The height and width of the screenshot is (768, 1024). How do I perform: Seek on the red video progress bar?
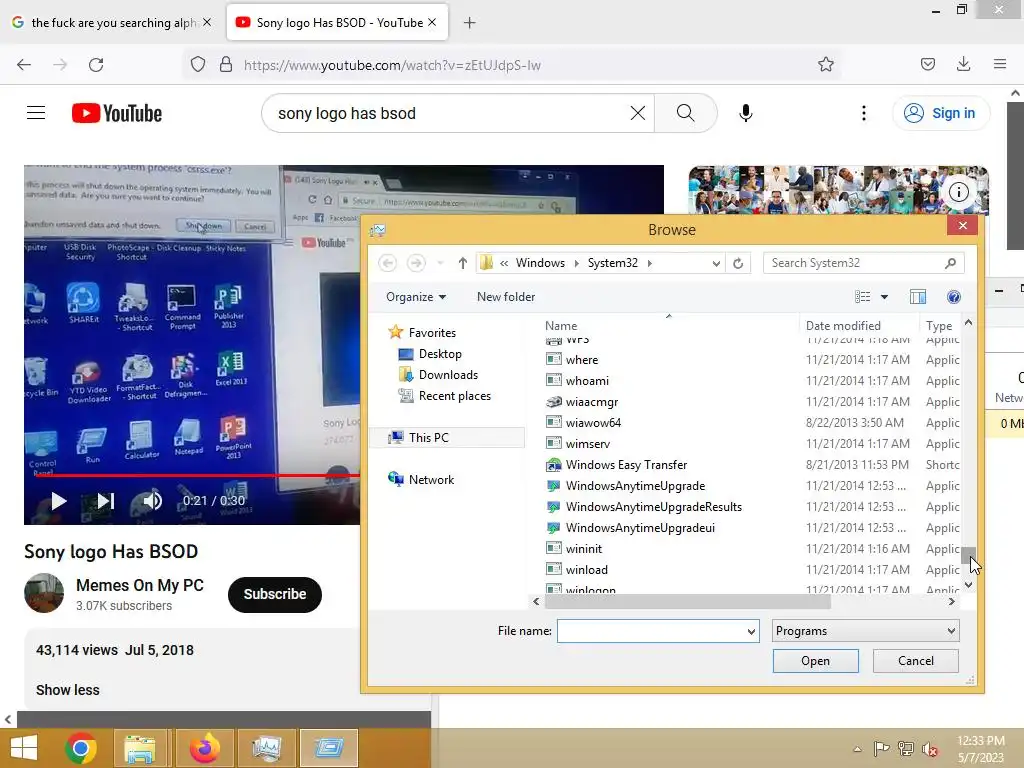(x=196, y=475)
